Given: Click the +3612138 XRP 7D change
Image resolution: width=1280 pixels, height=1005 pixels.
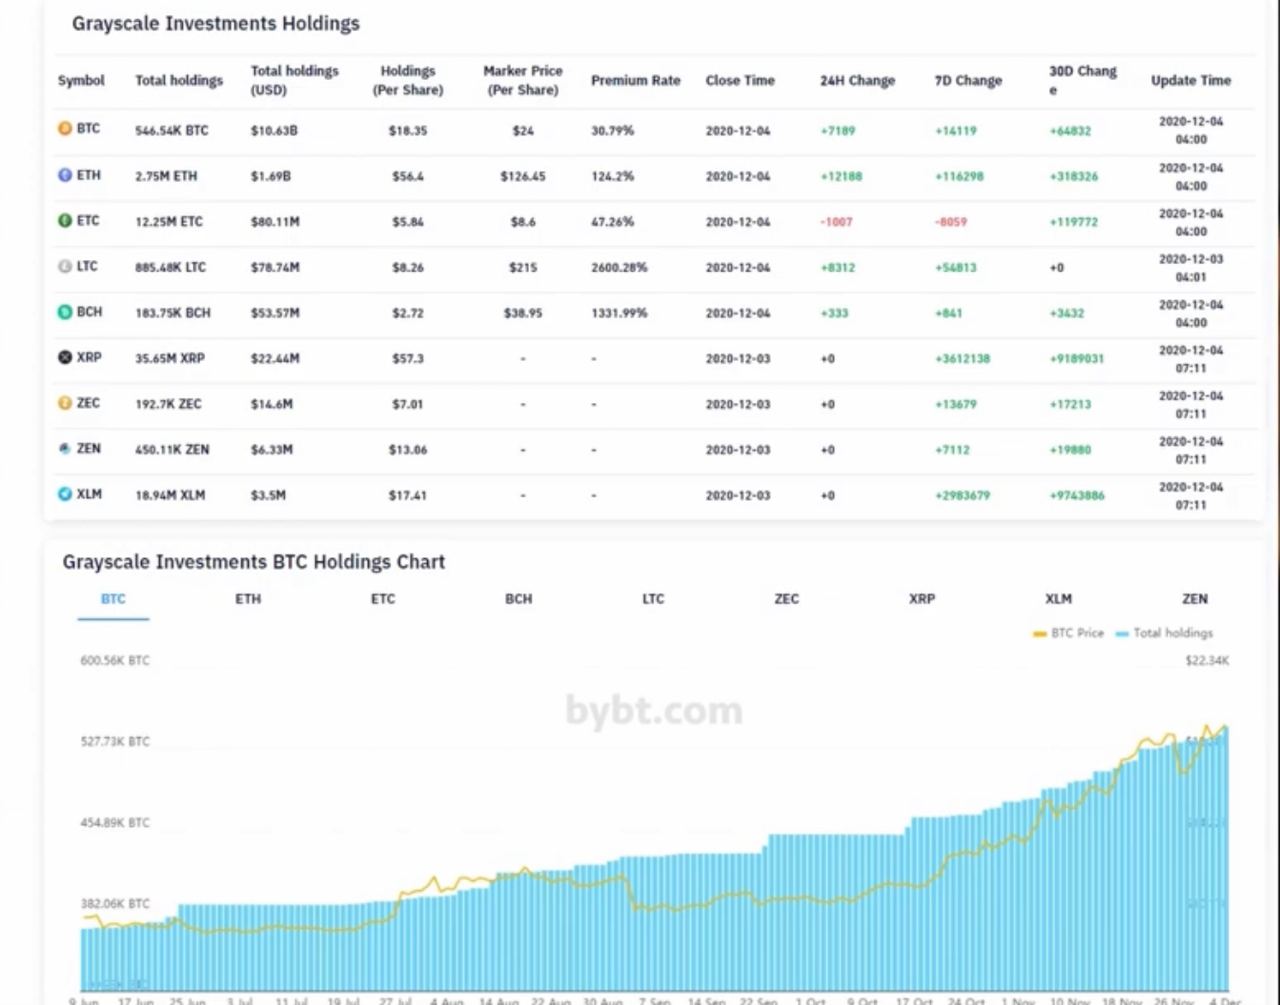Looking at the screenshot, I should point(962,358).
